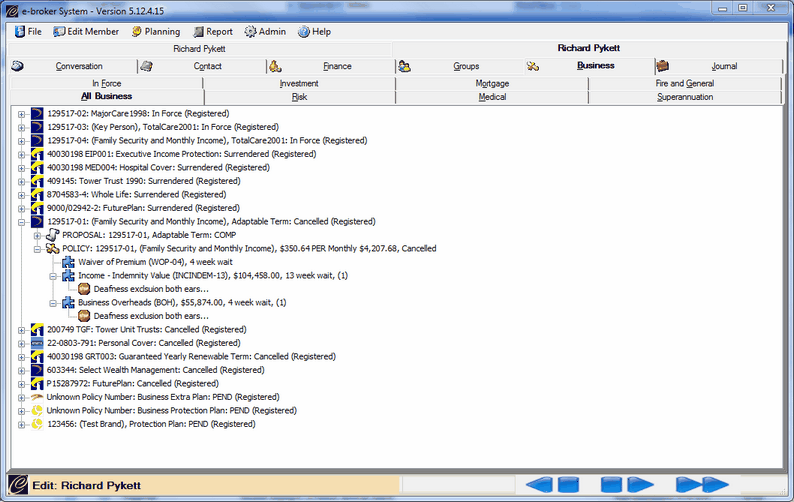Open the Report menu
This screenshot has width=794, height=502.
[213, 31]
